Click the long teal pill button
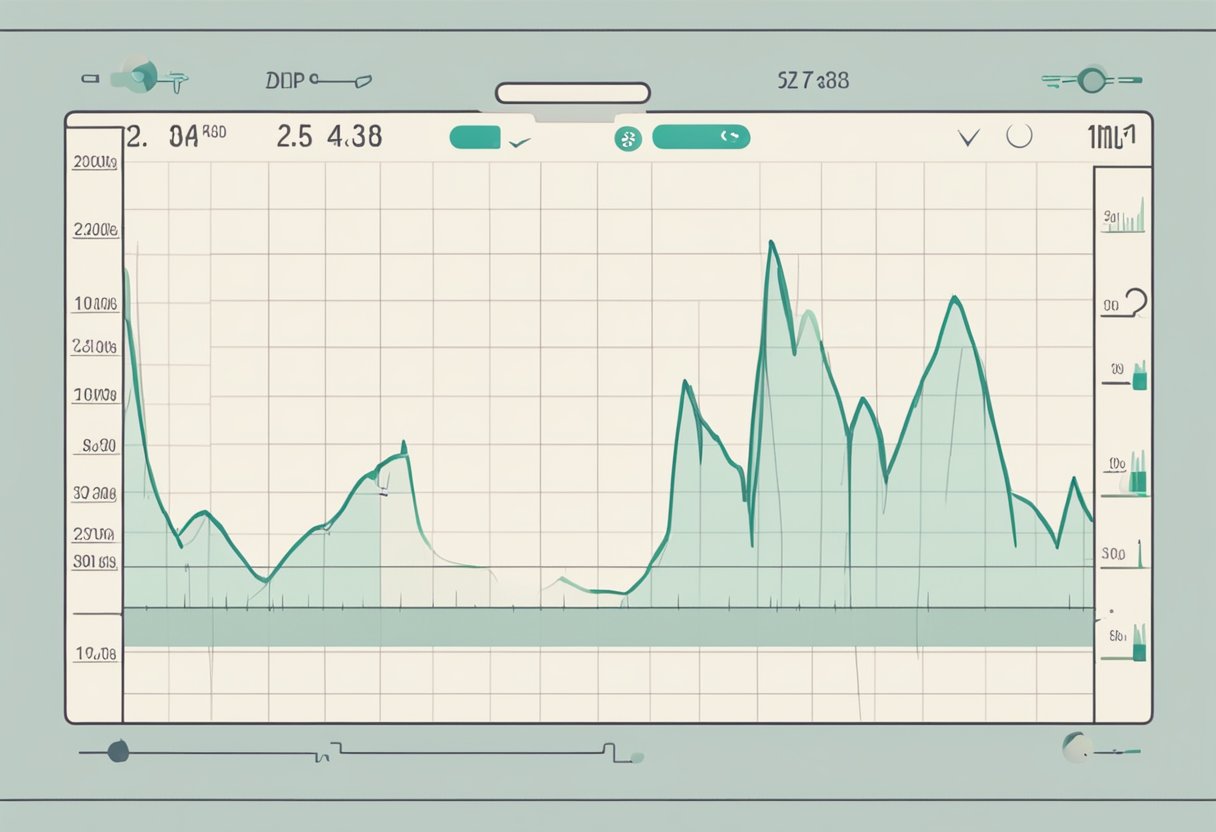The image size is (1216, 832). click(x=701, y=137)
